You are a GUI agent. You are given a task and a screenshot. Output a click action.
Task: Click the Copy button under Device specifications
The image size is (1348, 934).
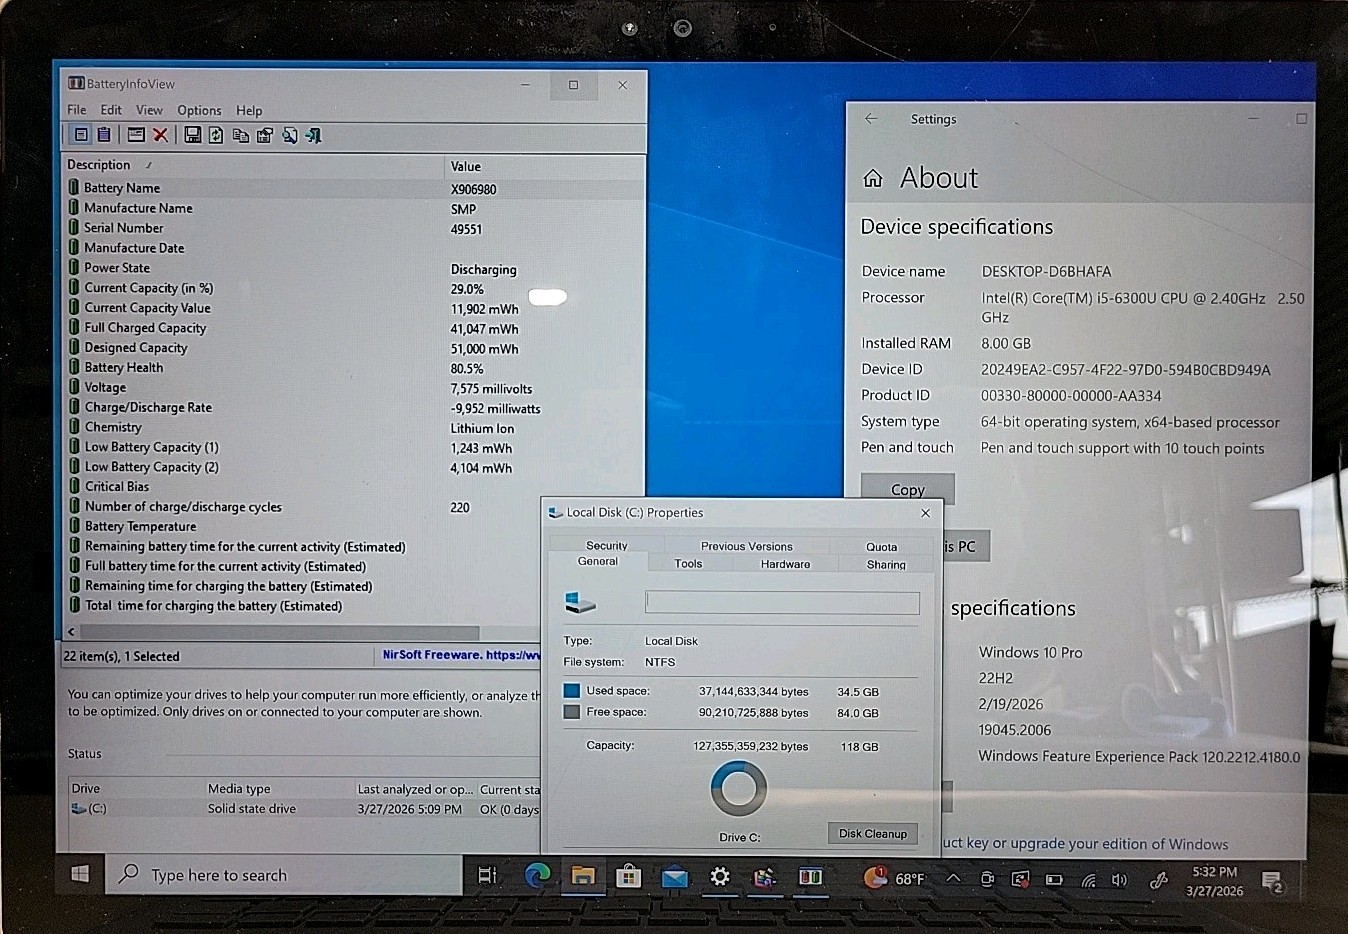coord(907,489)
